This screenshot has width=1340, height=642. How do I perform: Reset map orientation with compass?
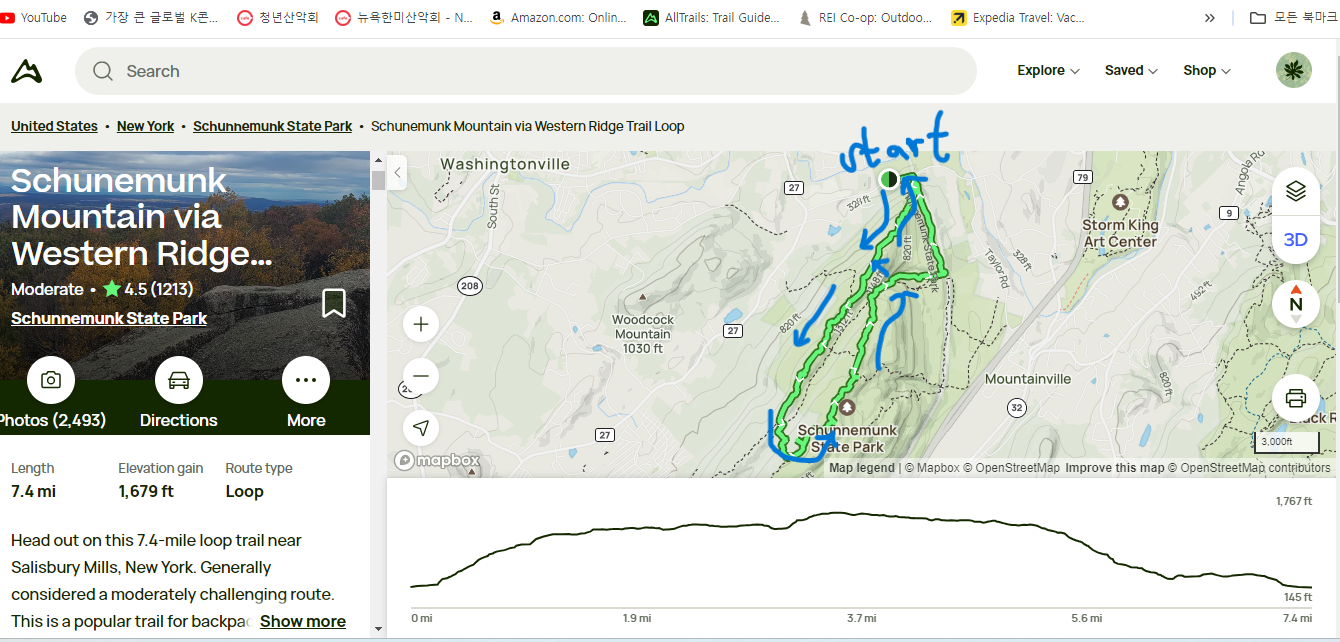tap(1296, 304)
